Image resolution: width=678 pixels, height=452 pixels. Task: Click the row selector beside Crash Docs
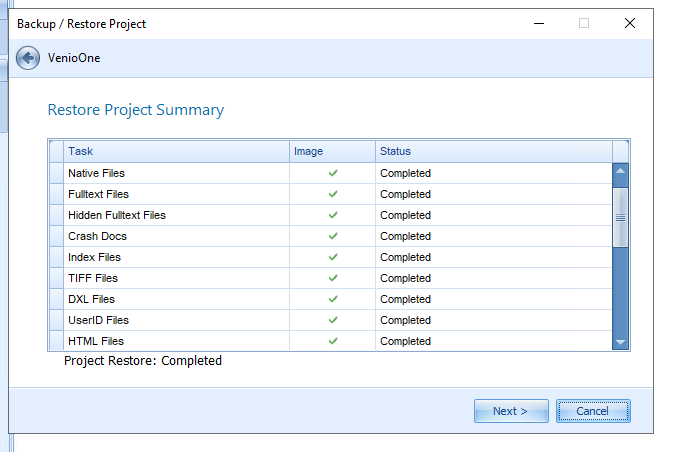pyautogui.click(x=57, y=236)
